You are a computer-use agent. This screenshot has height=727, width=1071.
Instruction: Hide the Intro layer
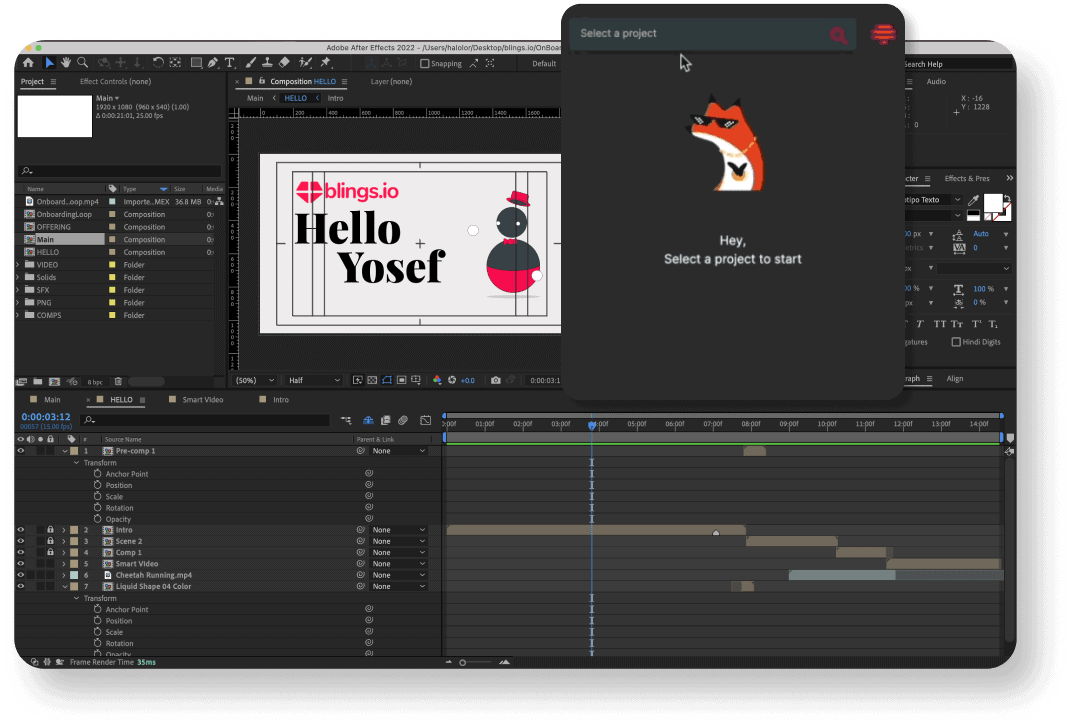pos(20,530)
